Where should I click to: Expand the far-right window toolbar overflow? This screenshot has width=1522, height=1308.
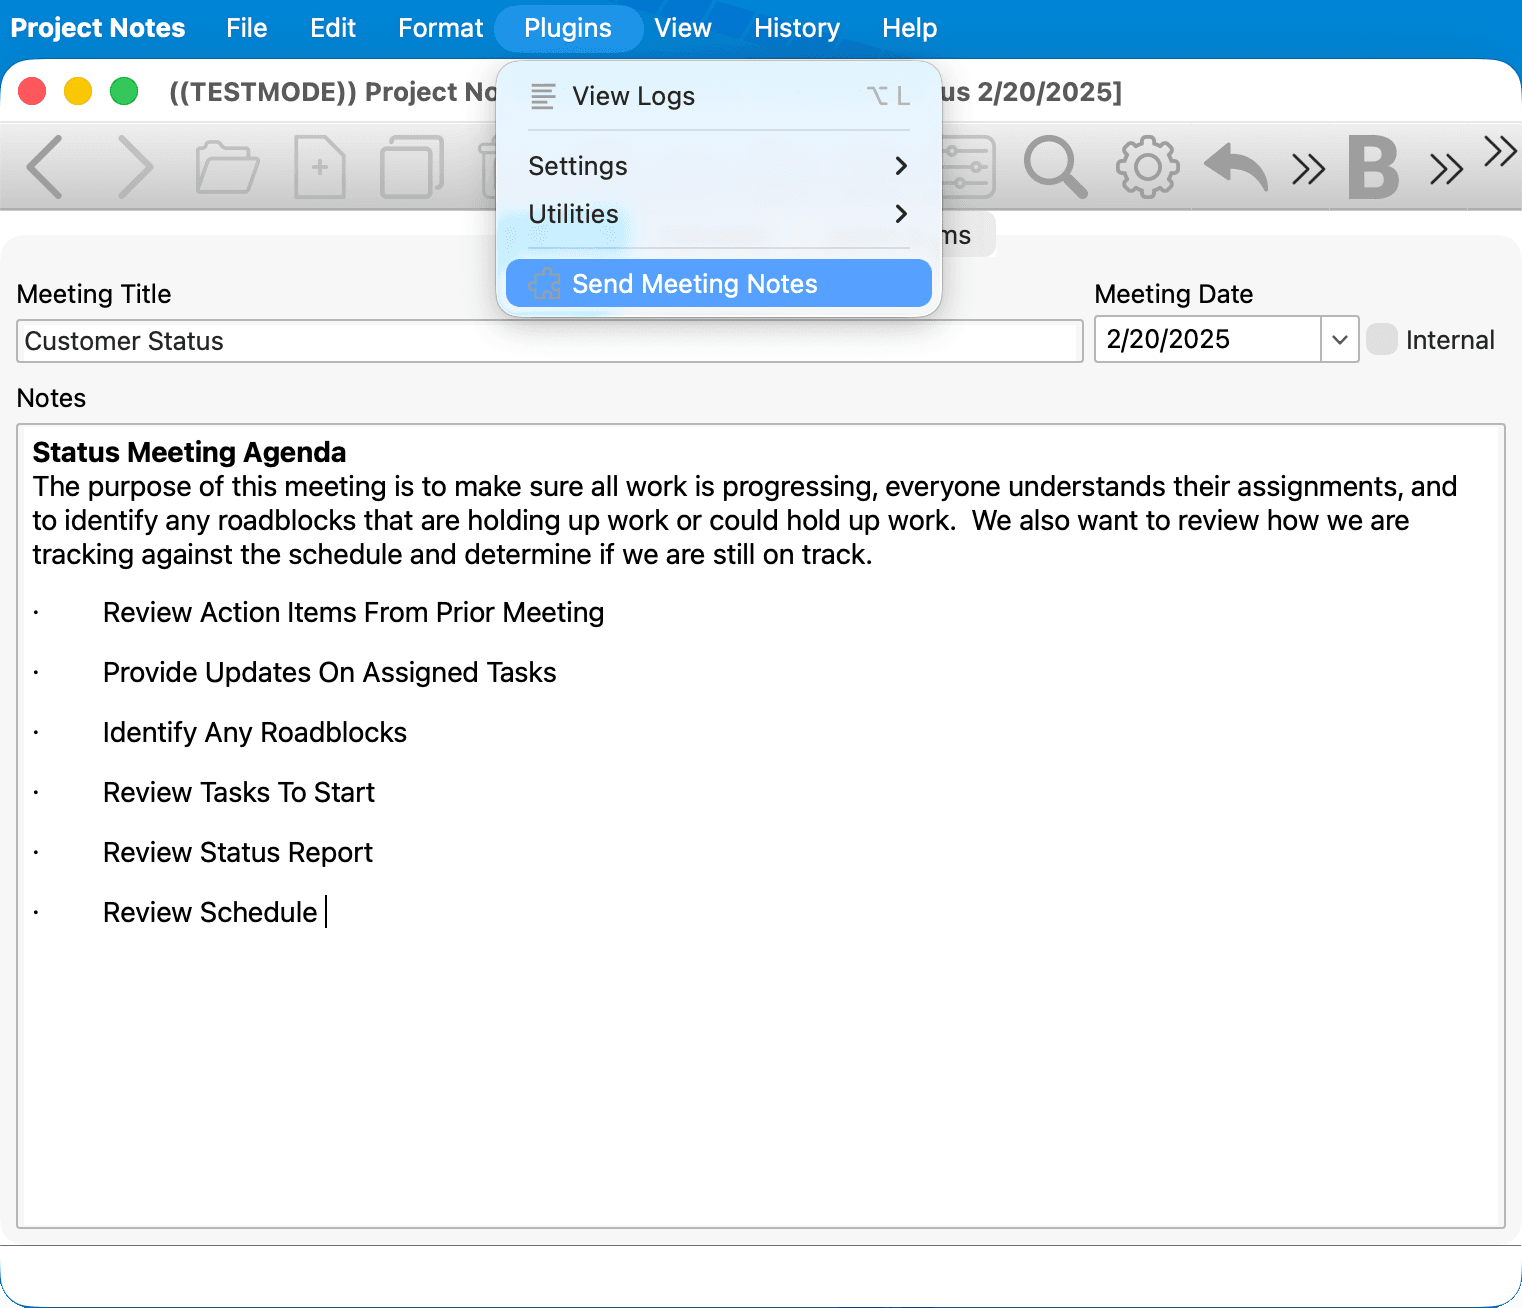(1500, 151)
